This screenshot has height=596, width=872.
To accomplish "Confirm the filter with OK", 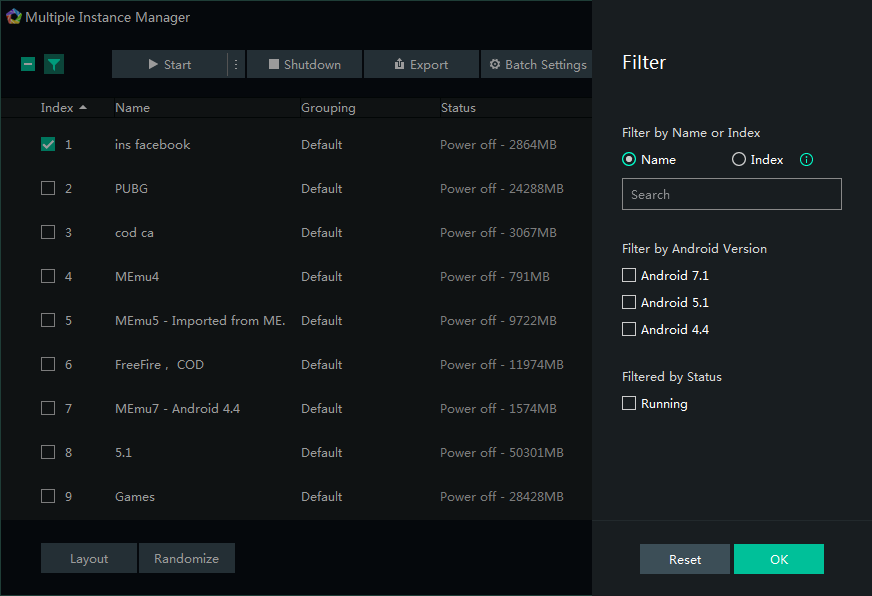I will click(778, 559).
